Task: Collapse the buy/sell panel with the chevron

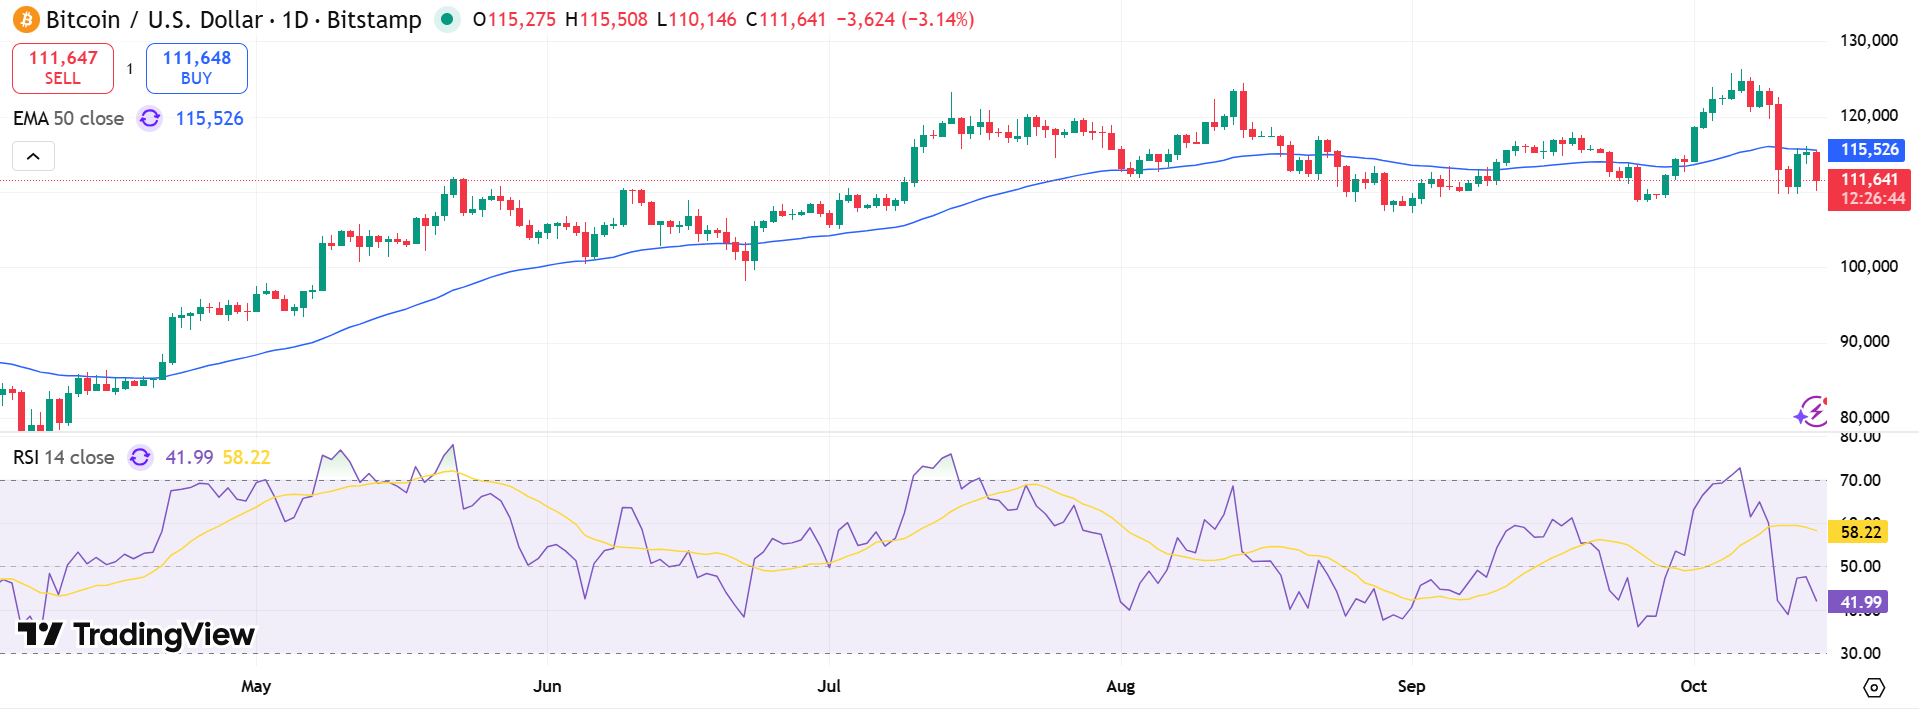Action: pos(31,155)
